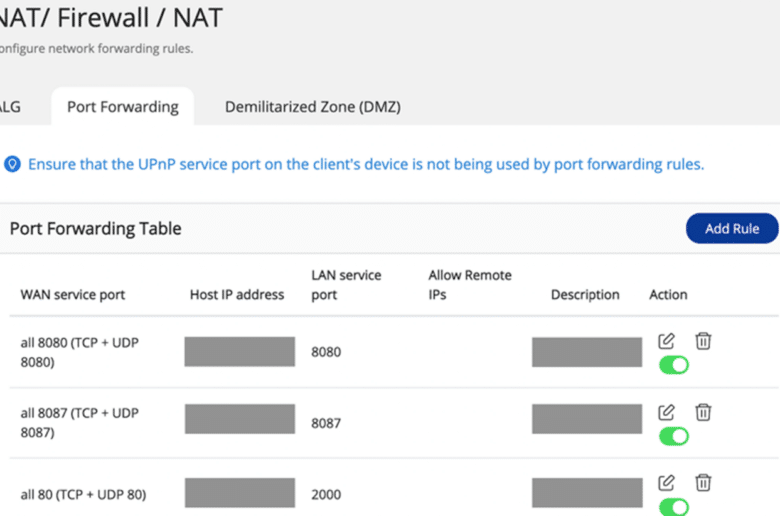Viewport: 780px width, 516px height.
Task: Edit the all 80 forwarding rule
Action: click(666, 483)
